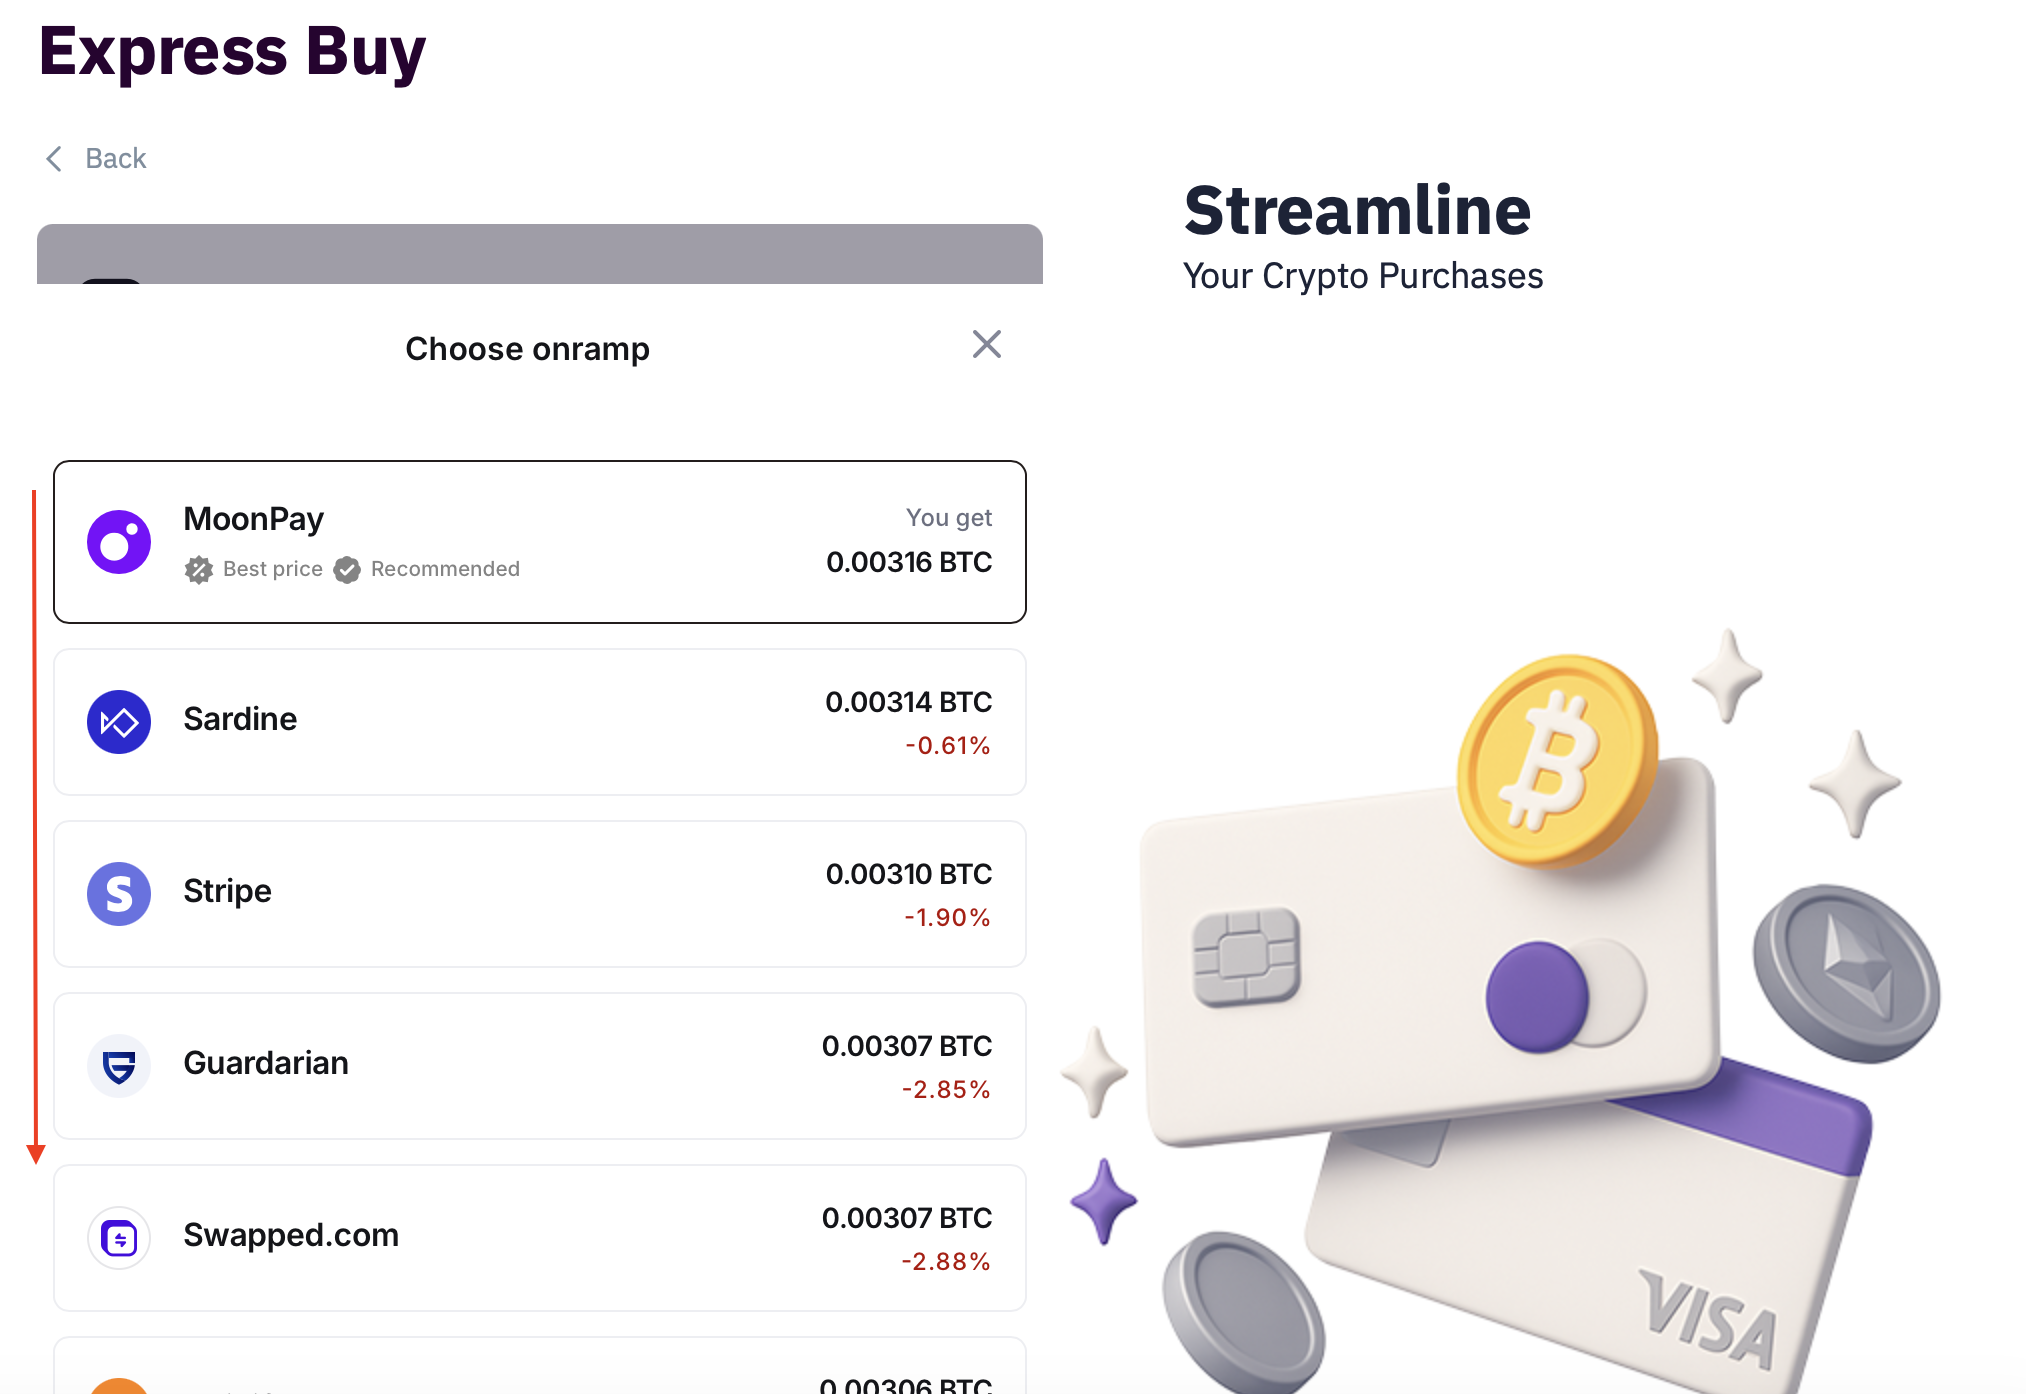Viewport: 2026px width, 1394px height.
Task: Click the -0.61% difference on Sardine
Action: point(947,746)
